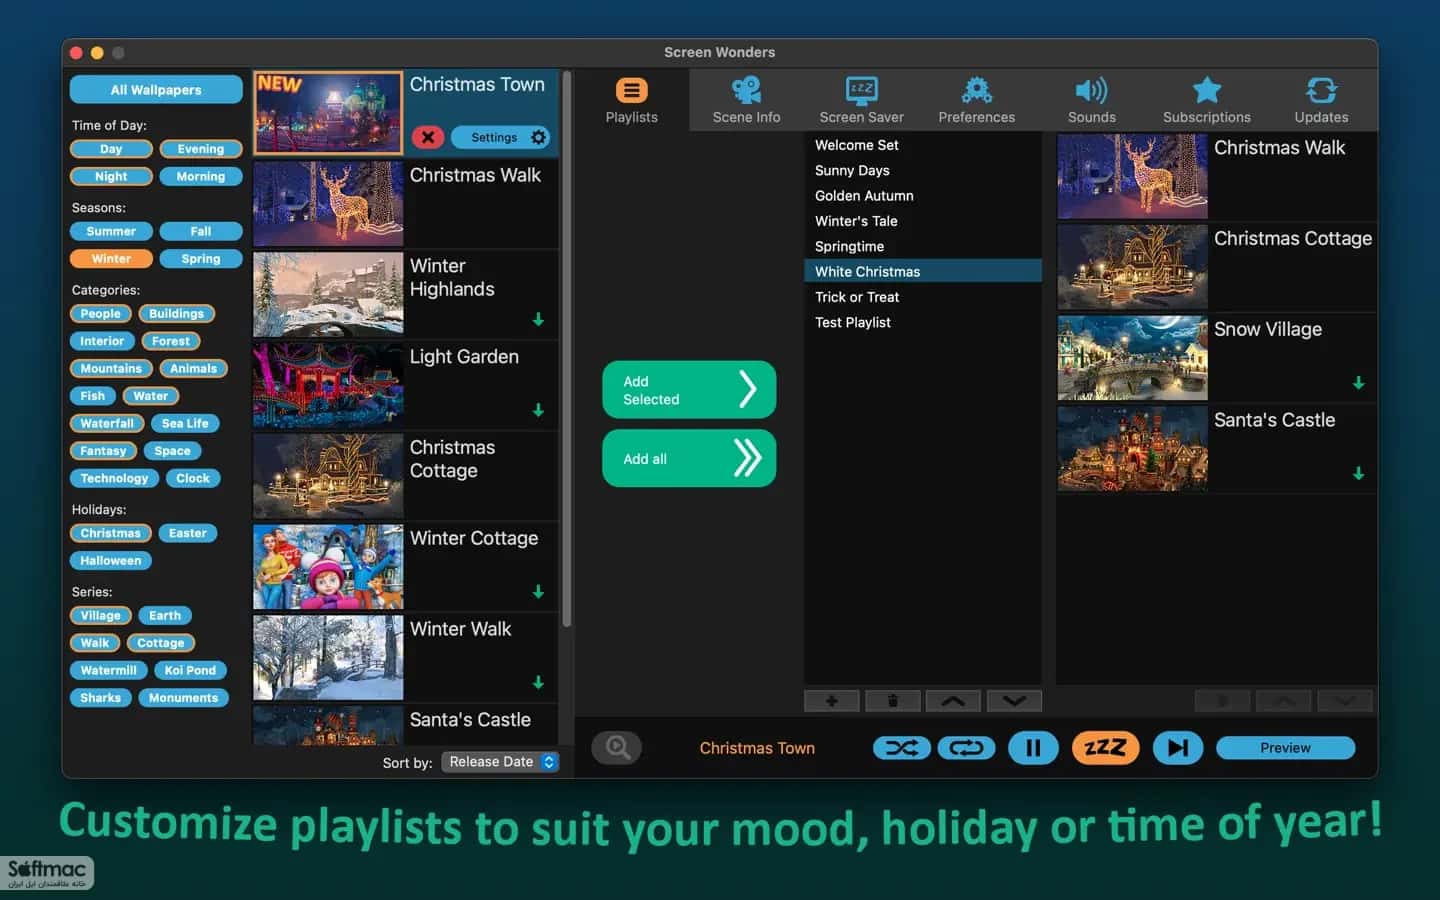Image resolution: width=1440 pixels, height=900 pixels.
Task: Toggle the Christmas holiday filter
Action: tap(110, 533)
